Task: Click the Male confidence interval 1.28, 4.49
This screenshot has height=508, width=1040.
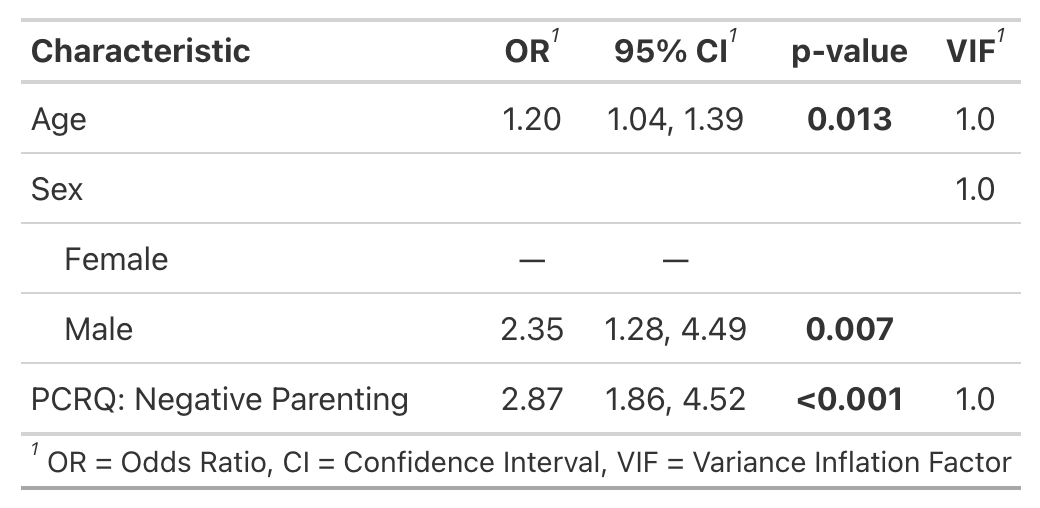Action: click(x=675, y=329)
